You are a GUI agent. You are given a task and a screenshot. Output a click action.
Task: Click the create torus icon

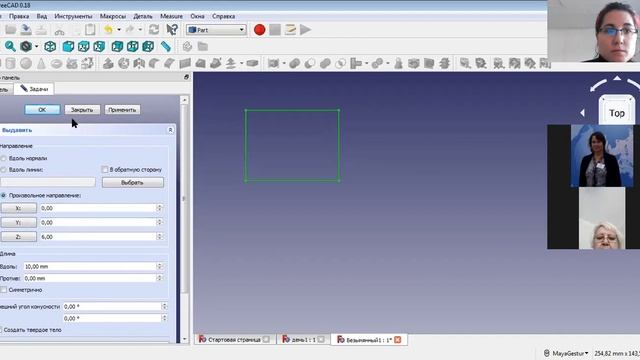pyautogui.click(x=57, y=63)
